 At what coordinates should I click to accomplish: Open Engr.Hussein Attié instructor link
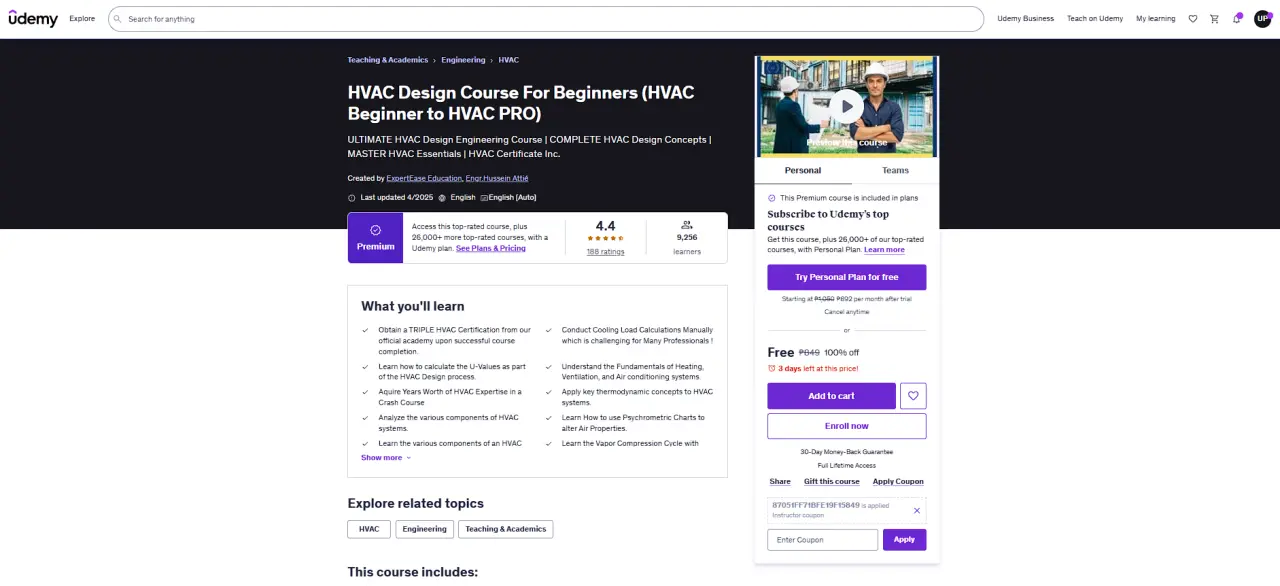click(x=497, y=178)
